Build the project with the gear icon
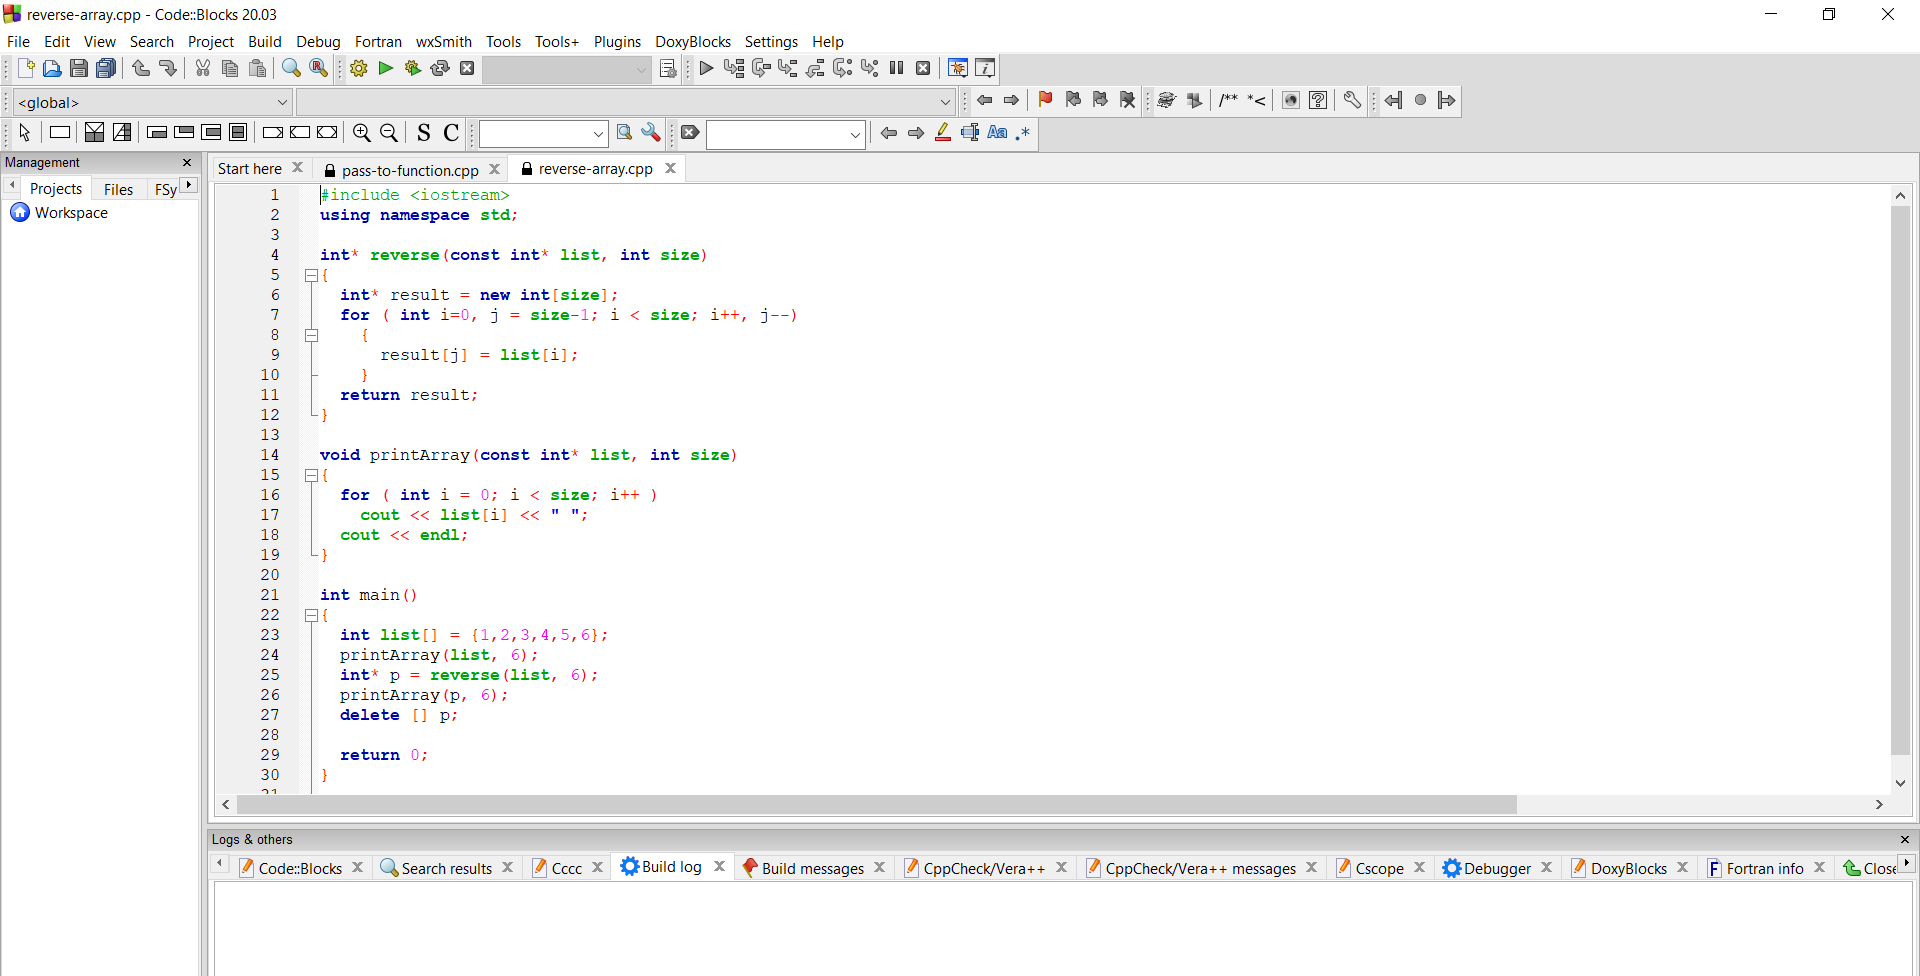The width and height of the screenshot is (1920, 976). [359, 68]
